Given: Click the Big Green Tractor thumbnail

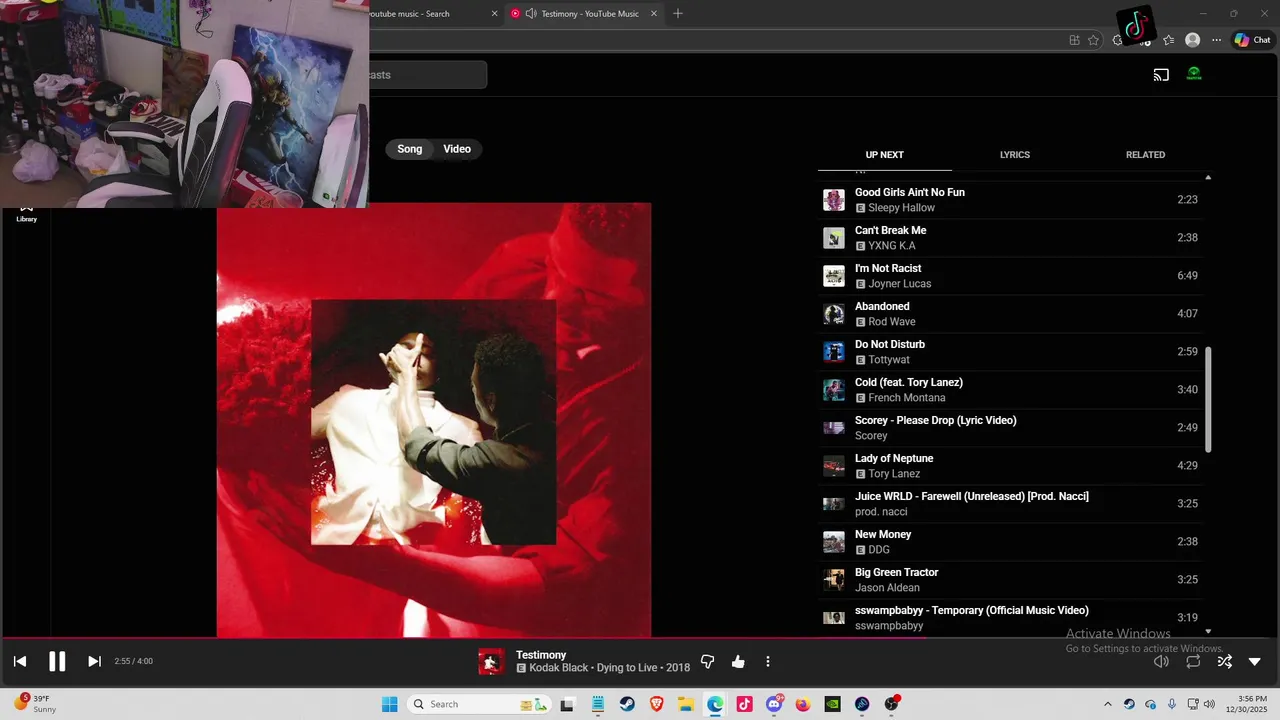Looking at the screenshot, I should pos(834,580).
